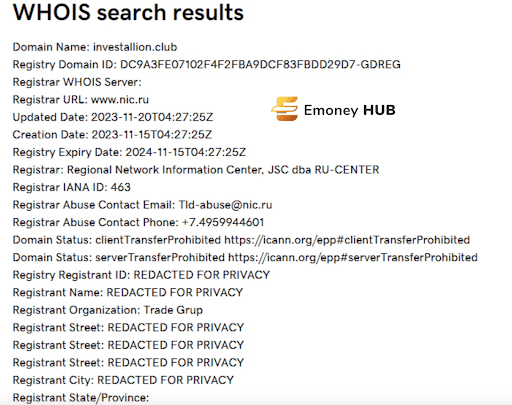Open the icann.org serverTransferProhibited link
This screenshot has width=512, height=405.
click(x=353, y=258)
